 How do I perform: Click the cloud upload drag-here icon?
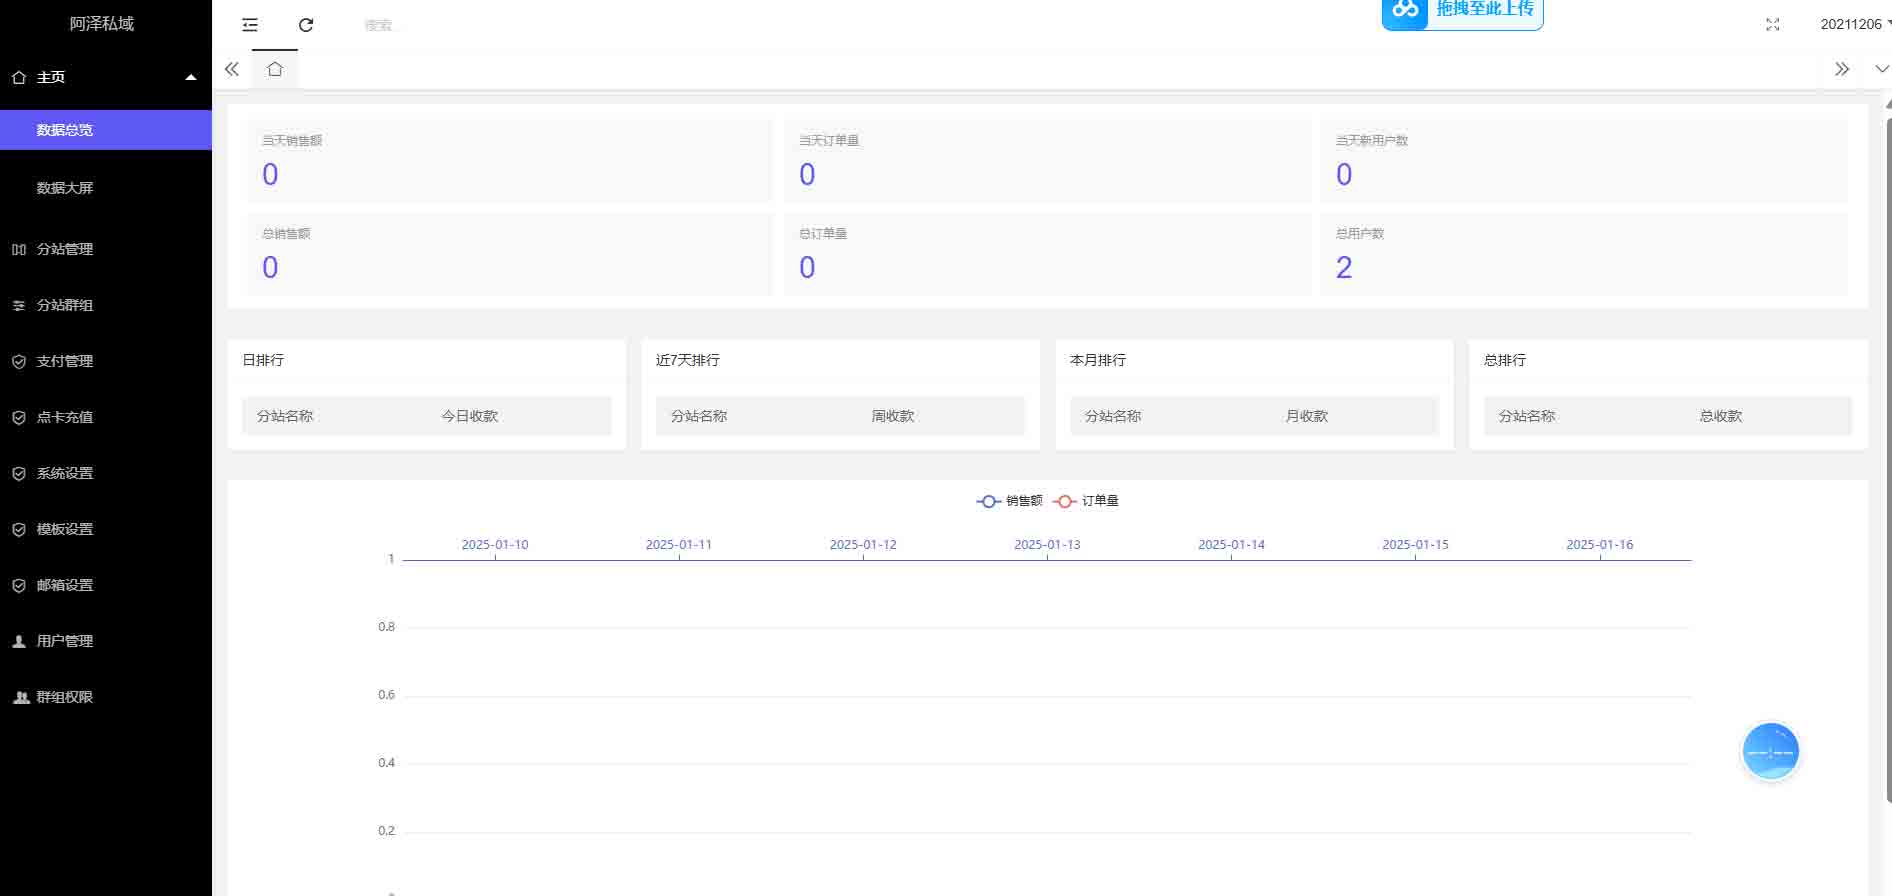click(1405, 11)
